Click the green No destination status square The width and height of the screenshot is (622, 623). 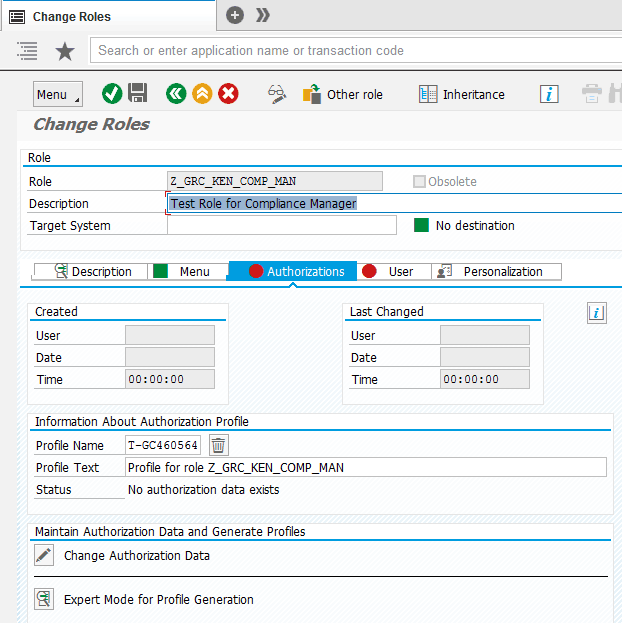coord(421,225)
